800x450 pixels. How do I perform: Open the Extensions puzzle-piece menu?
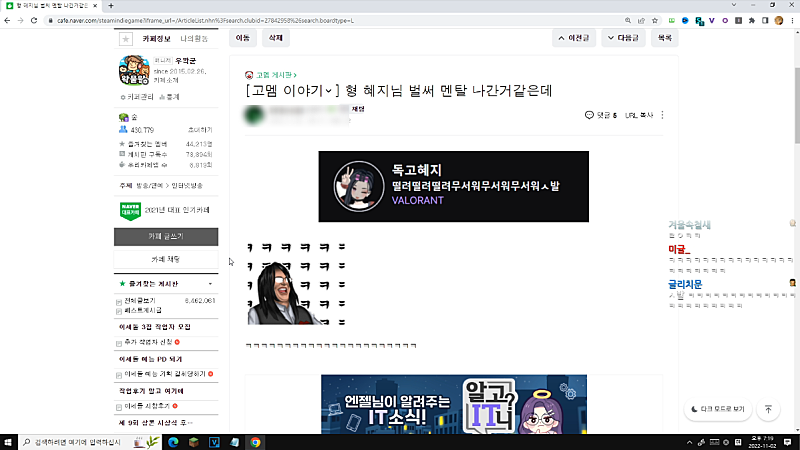(x=752, y=20)
